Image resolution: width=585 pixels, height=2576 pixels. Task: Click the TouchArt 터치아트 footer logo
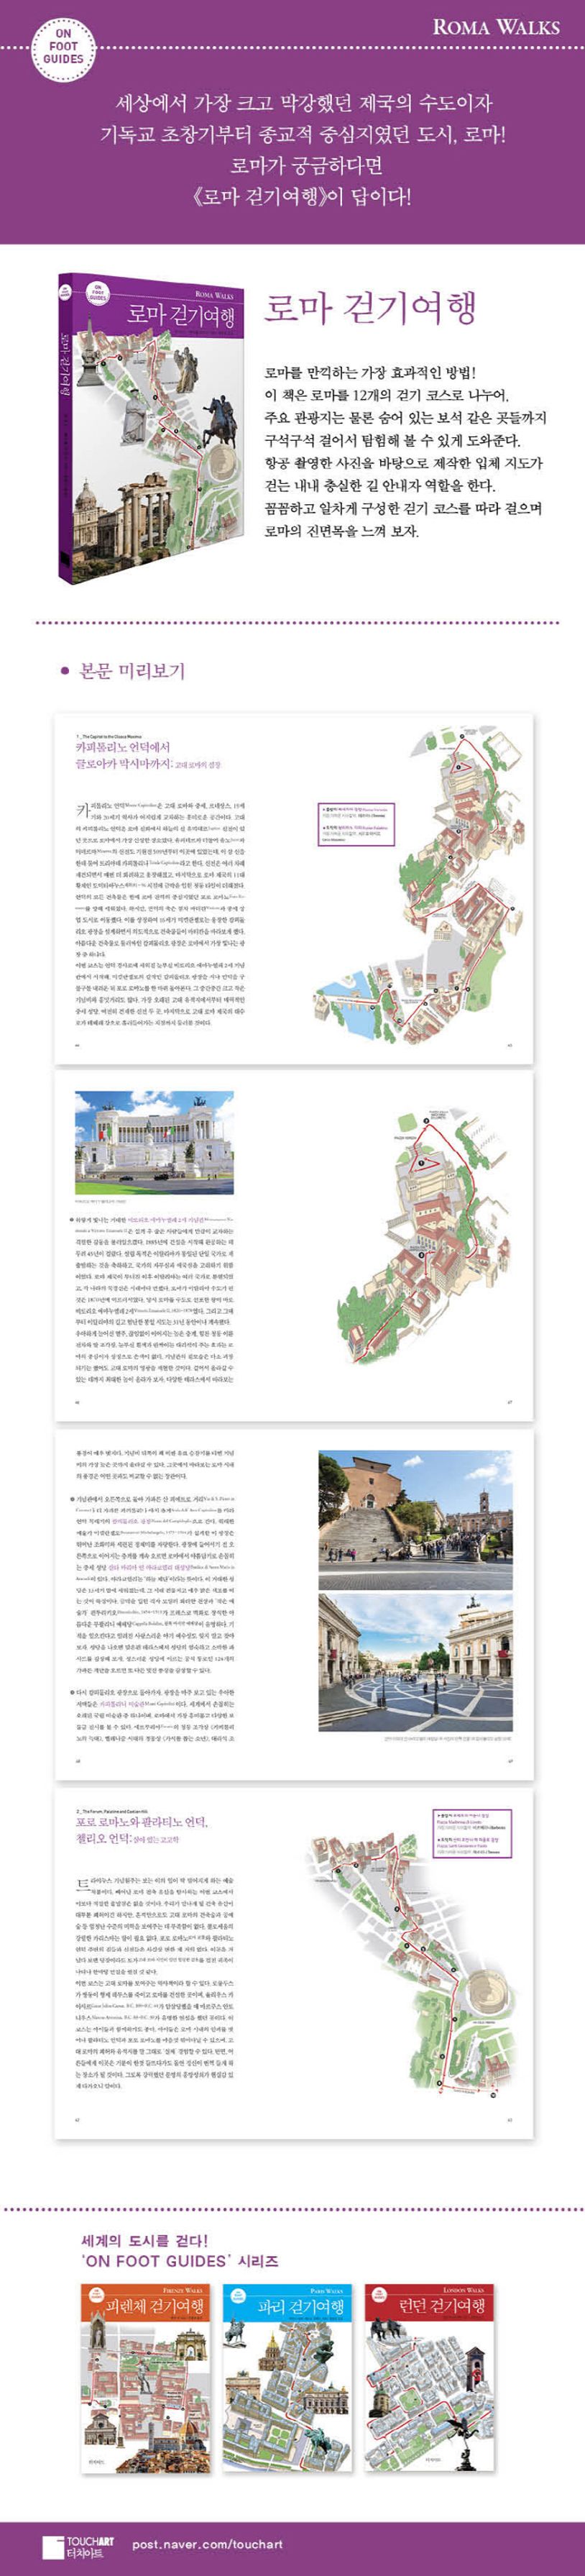click(x=78, y=2543)
